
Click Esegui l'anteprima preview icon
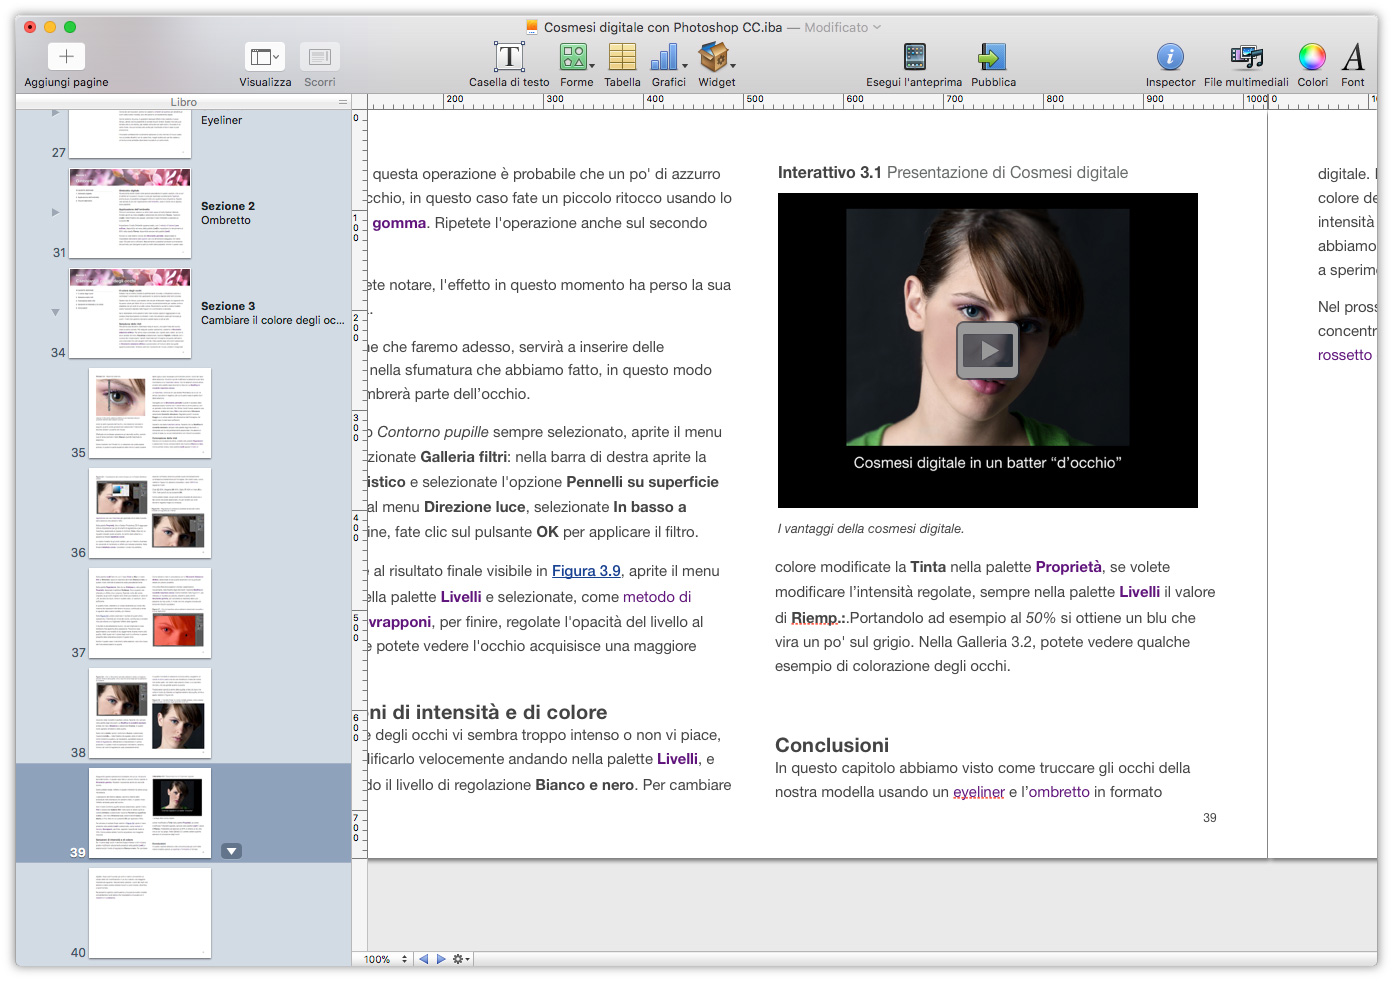914,57
